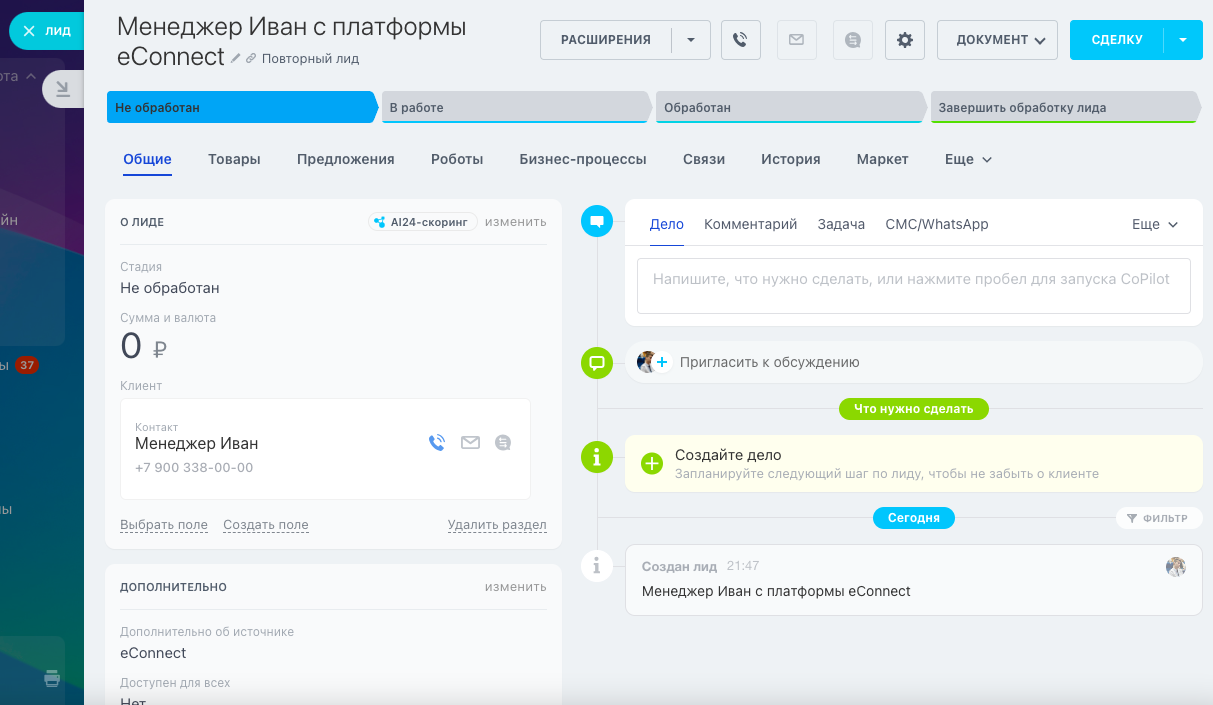Click Удалить раздел link
This screenshot has height=705, width=1213.
[497, 525]
